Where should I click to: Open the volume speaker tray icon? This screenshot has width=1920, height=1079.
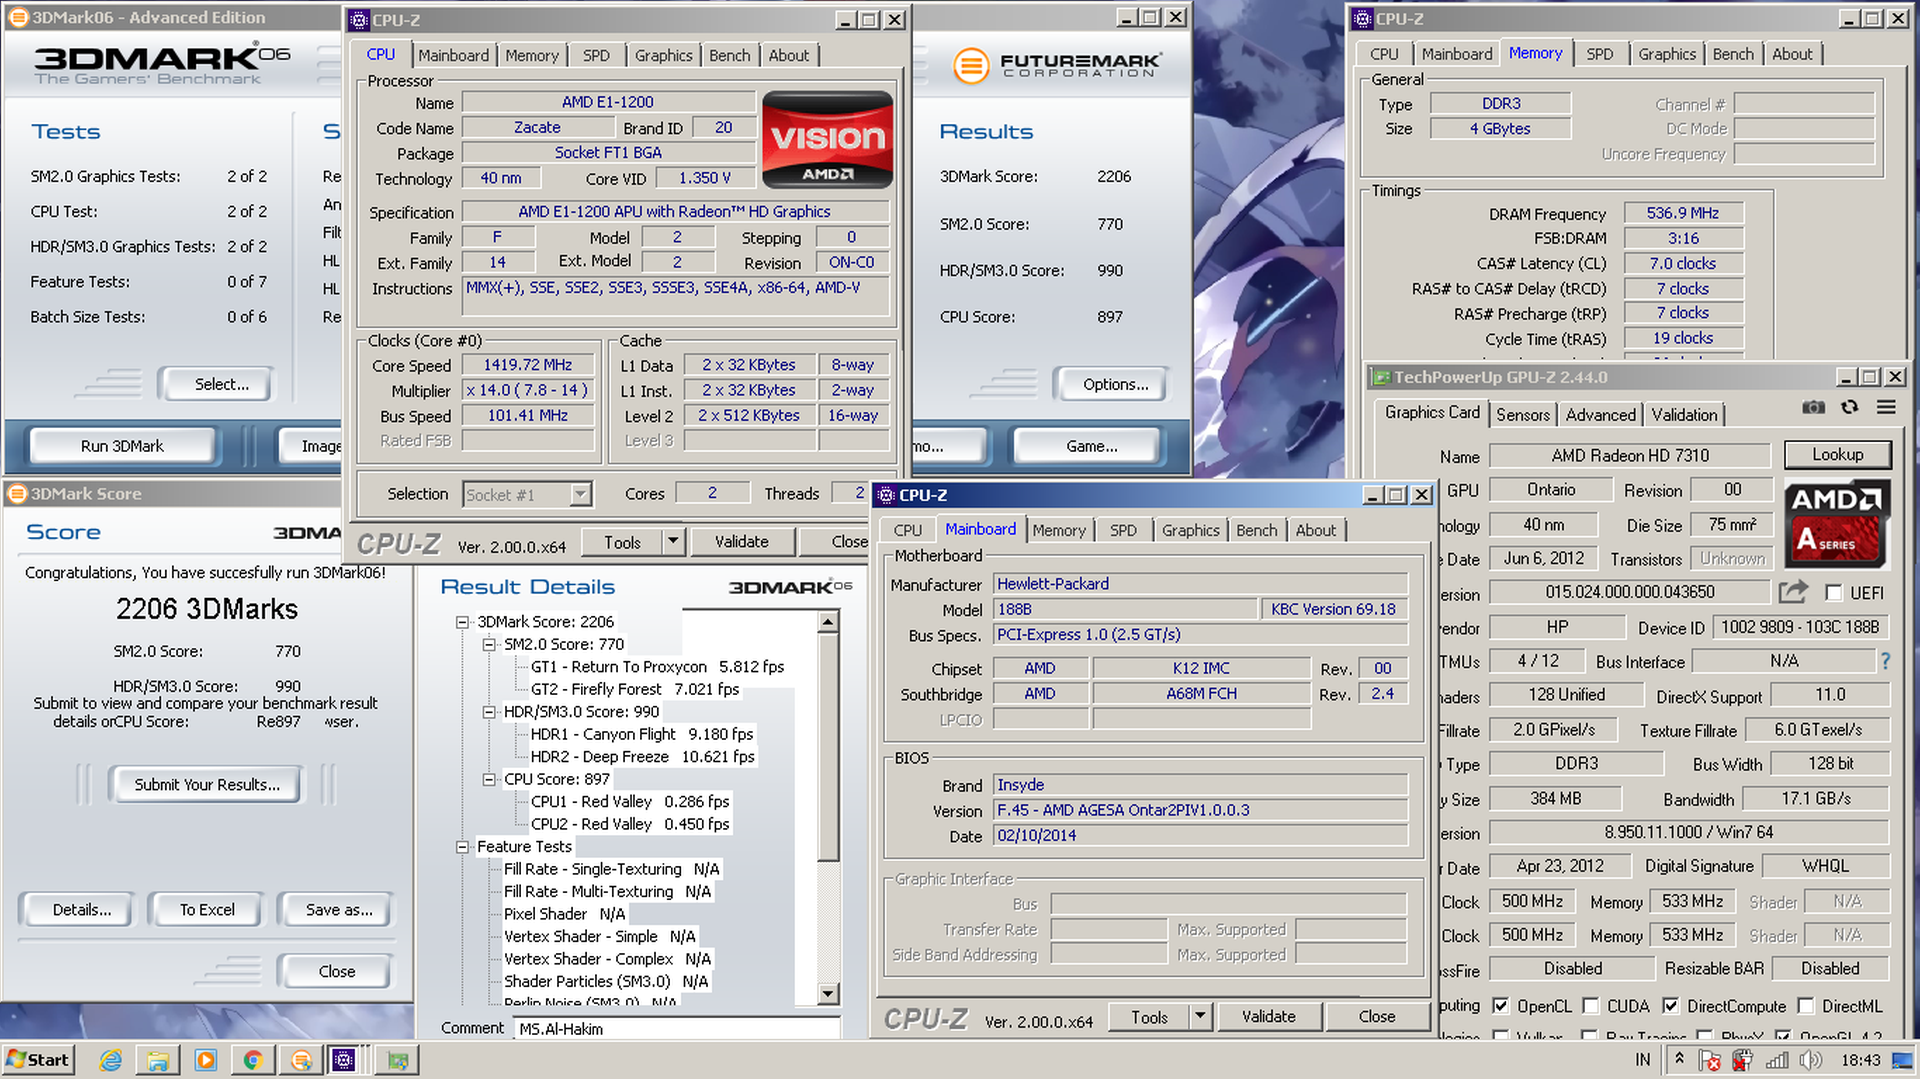point(1810,1060)
